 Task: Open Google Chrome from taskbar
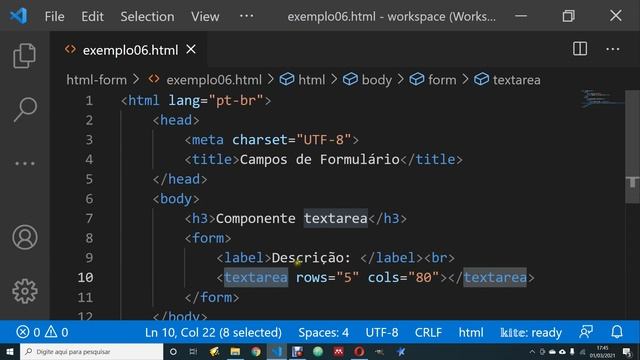tap(256, 351)
